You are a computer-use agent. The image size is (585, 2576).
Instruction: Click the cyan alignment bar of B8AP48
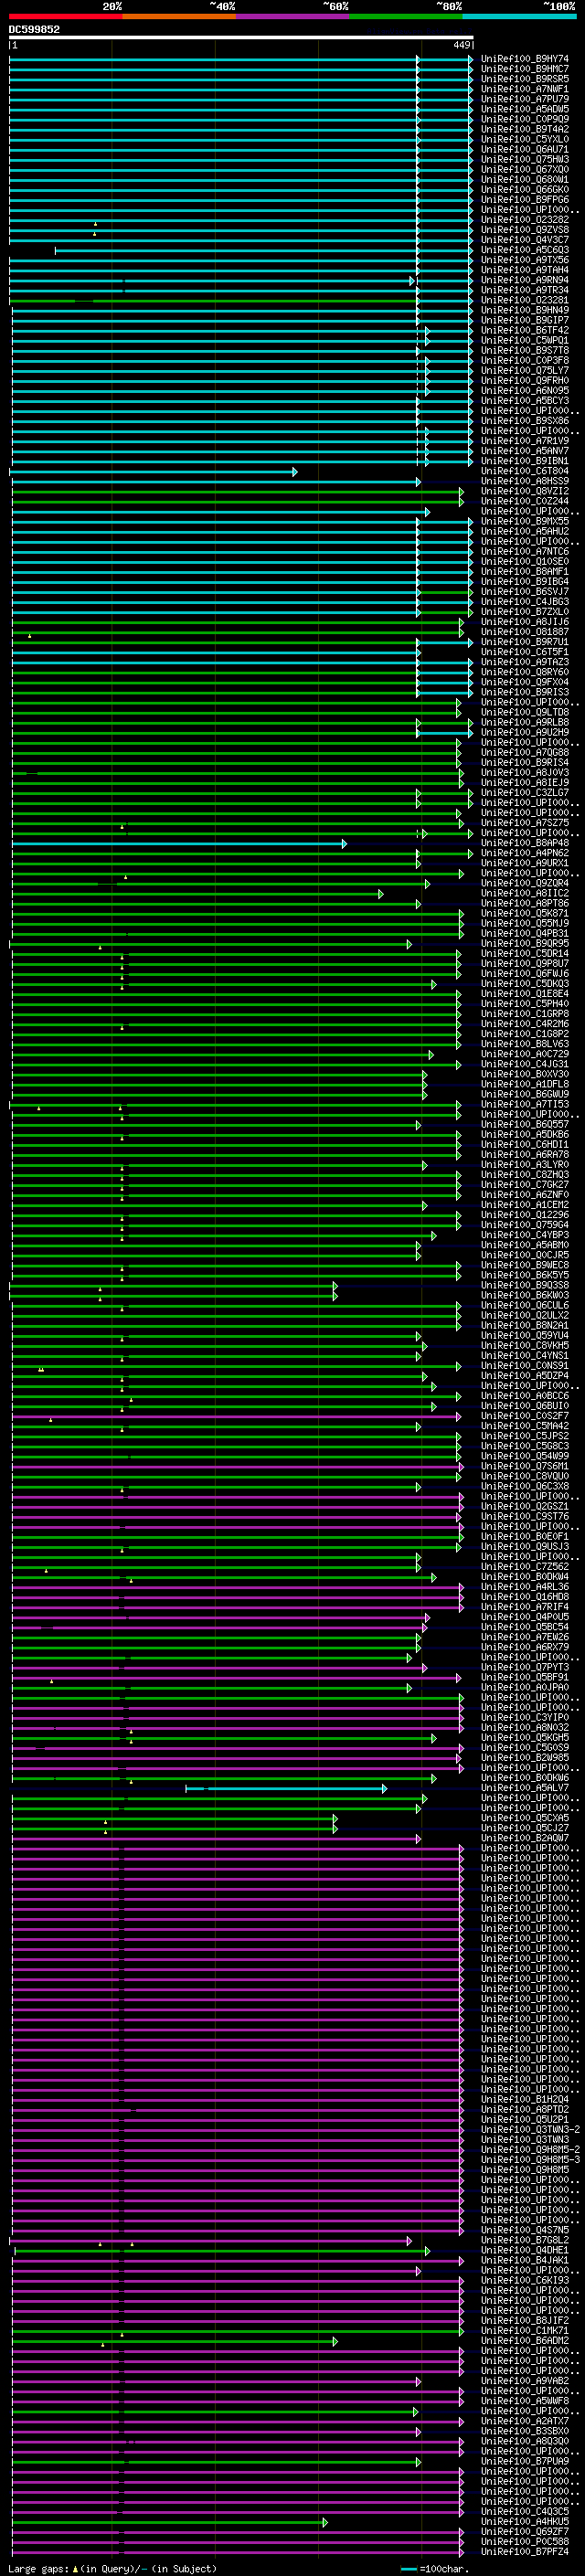tap(179, 844)
